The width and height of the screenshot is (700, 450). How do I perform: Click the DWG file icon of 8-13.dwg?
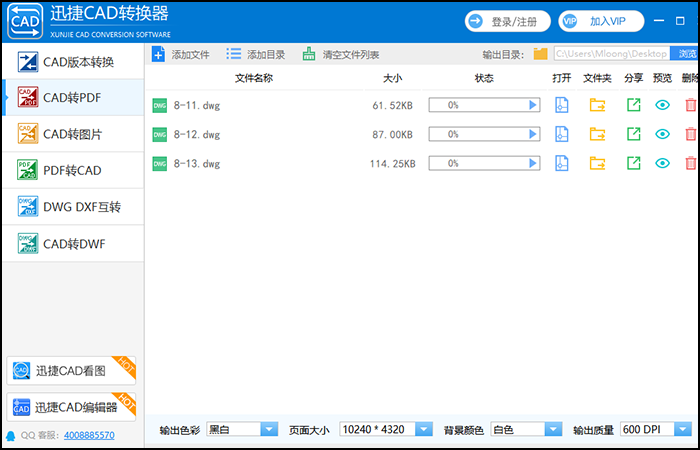pos(159,163)
